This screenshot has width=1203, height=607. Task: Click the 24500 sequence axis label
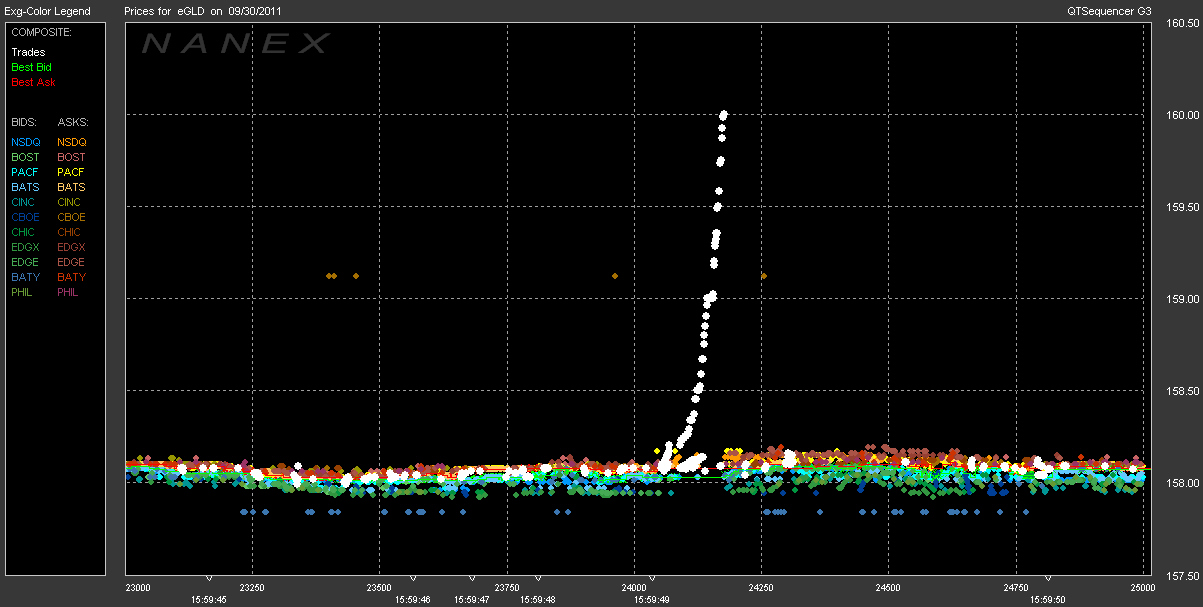[x=889, y=587]
